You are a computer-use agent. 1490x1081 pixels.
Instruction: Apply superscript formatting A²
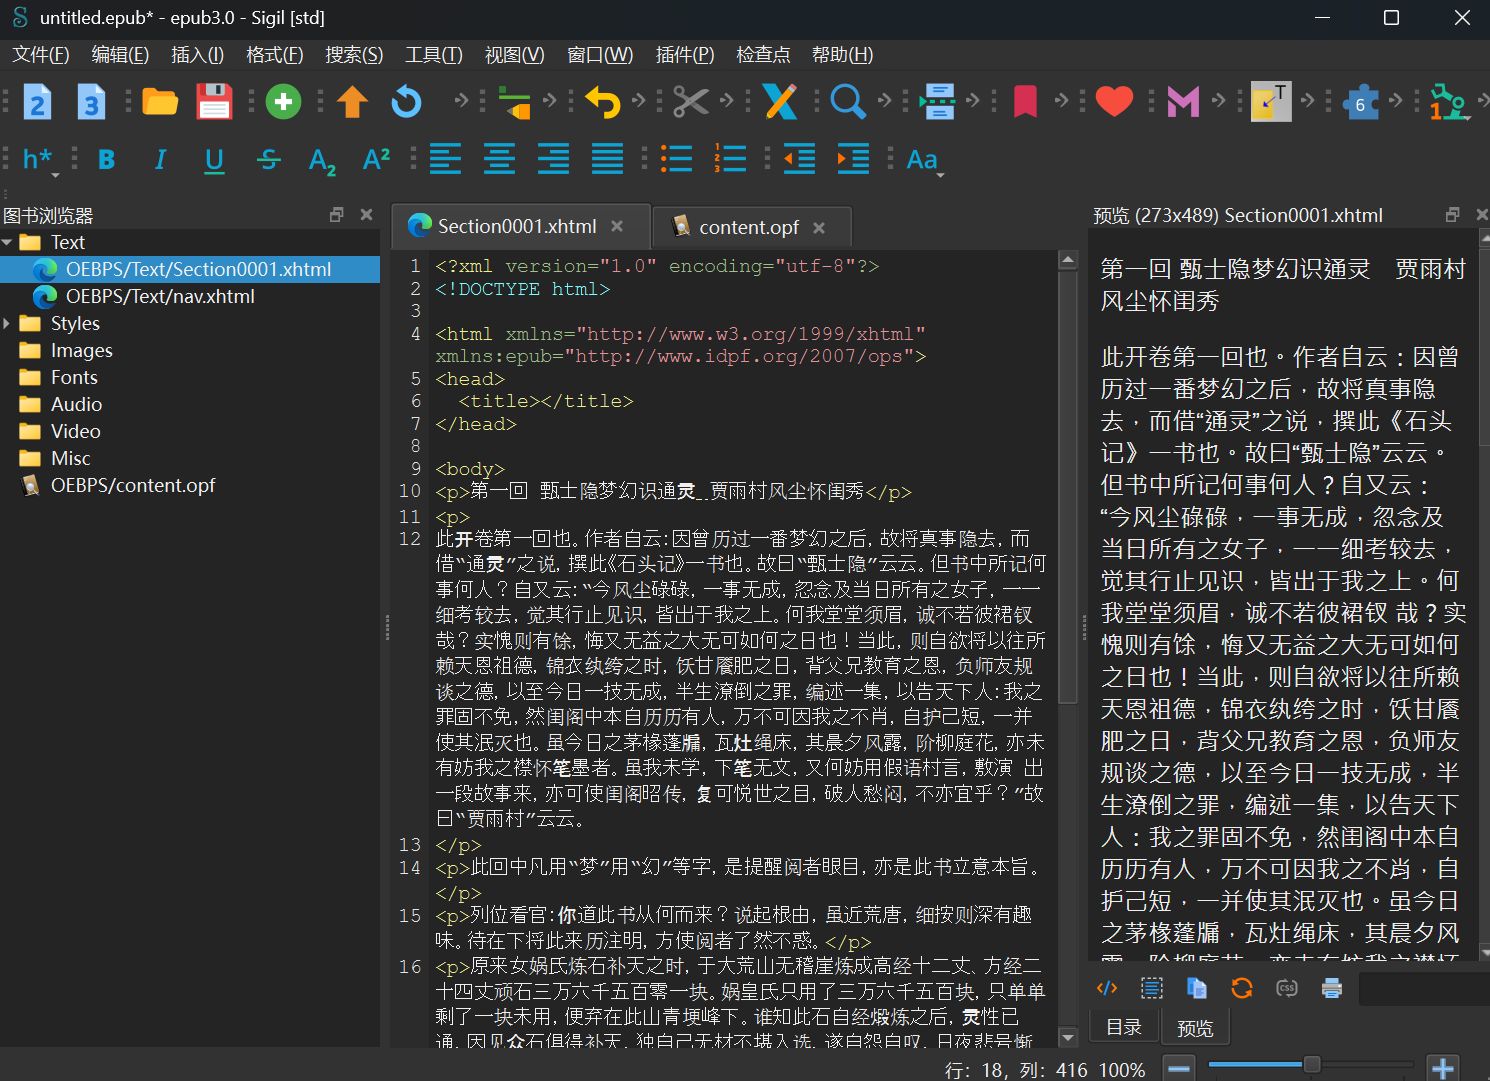pos(376,160)
